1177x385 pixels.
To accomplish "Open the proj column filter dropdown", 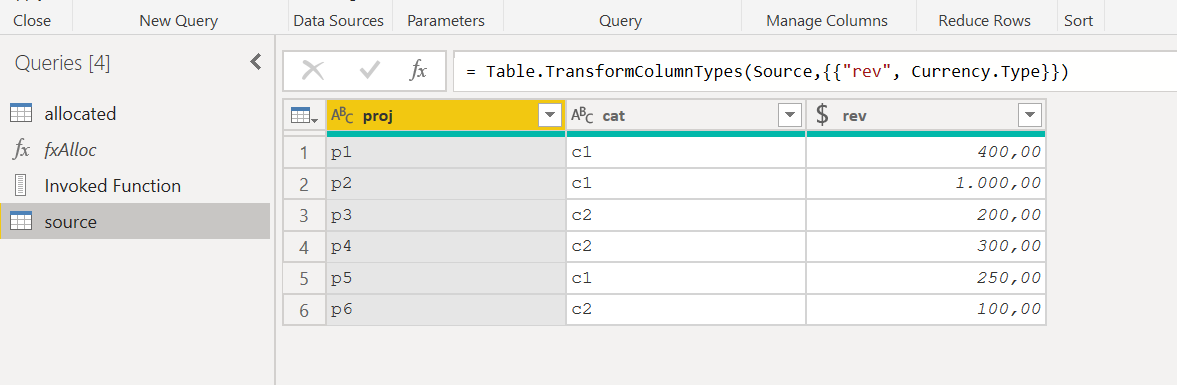I will tap(550, 116).
